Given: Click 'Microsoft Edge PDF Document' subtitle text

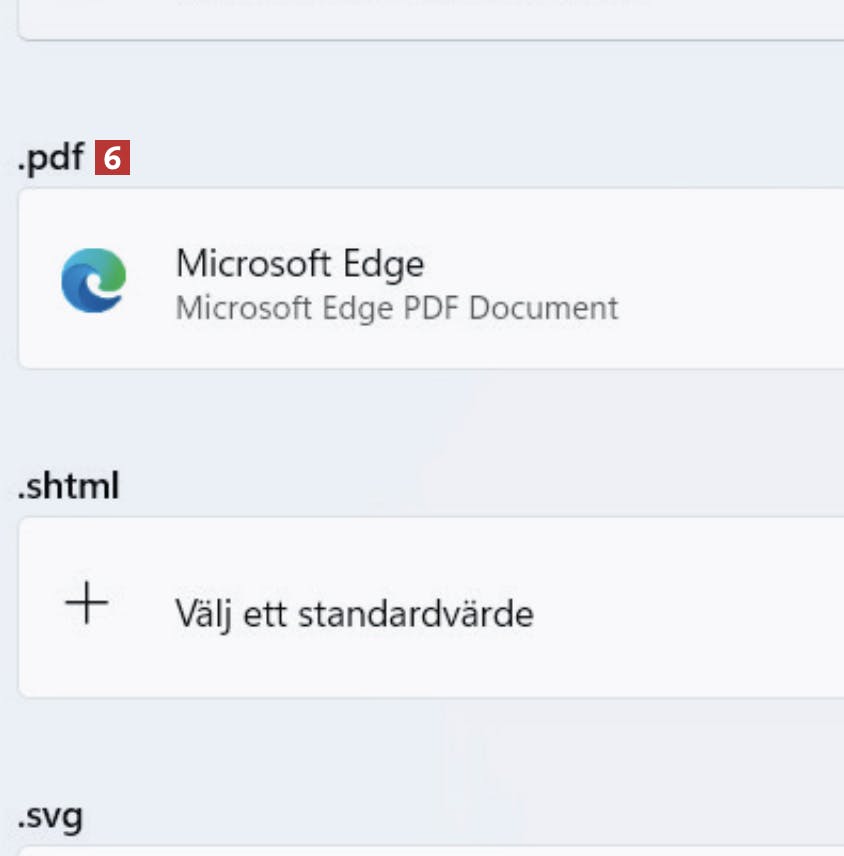Looking at the screenshot, I should [396, 308].
